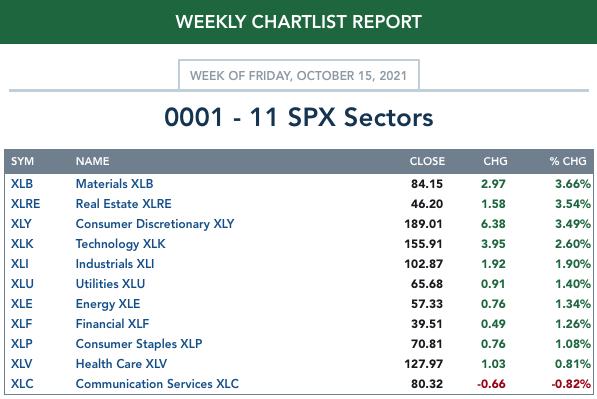Open Consumer Discretionary XLY link
597x399 pixels.
[155, 224]
